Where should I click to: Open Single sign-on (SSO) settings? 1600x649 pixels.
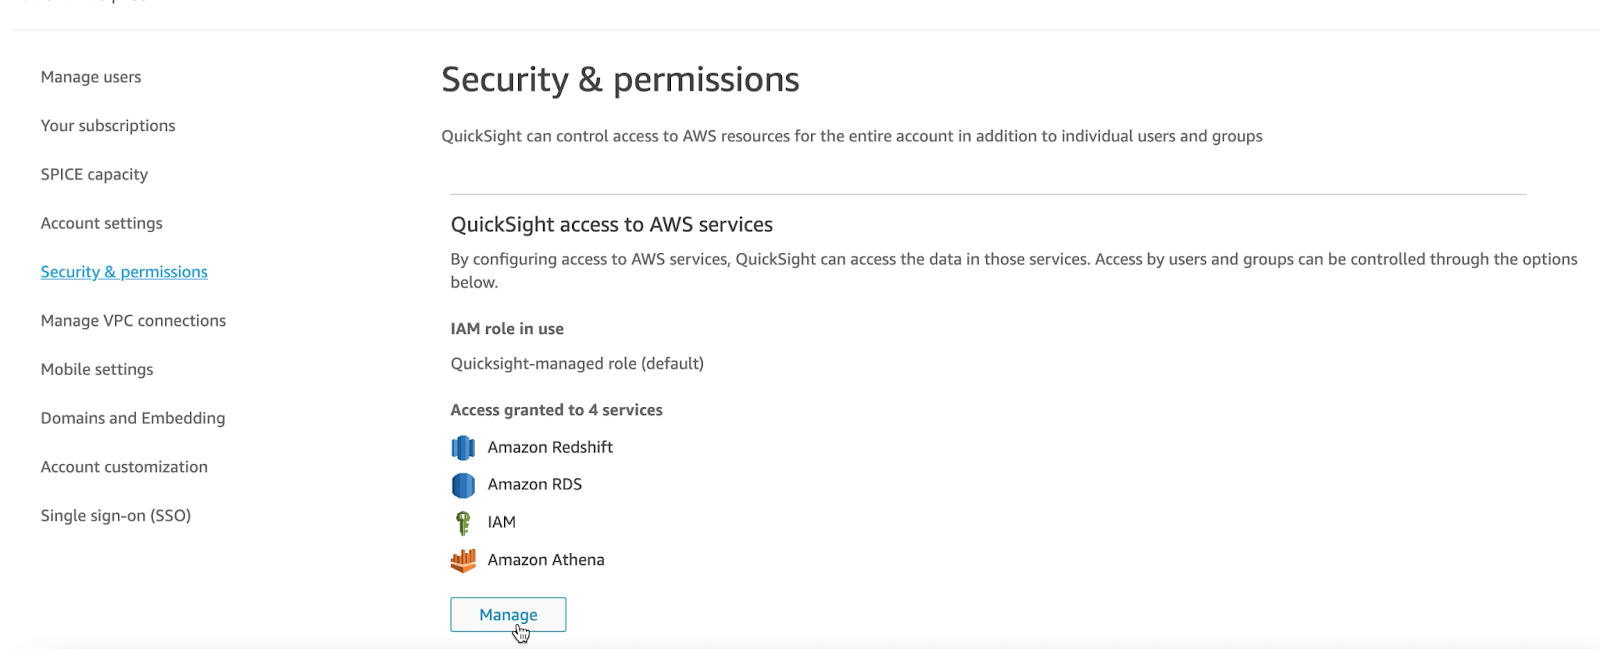(x=116, y=516)
